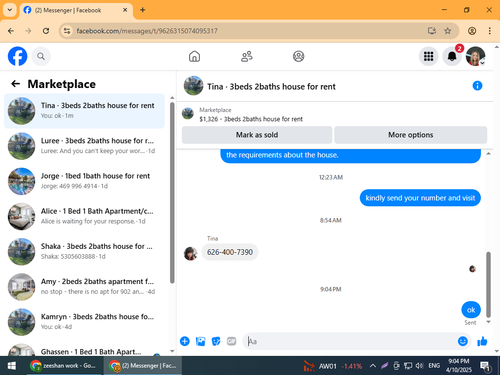Open the $1,326 3beds 2baths listing link
Image resolution: width=500 pixels, height=375 pixels.
point(251,119)
